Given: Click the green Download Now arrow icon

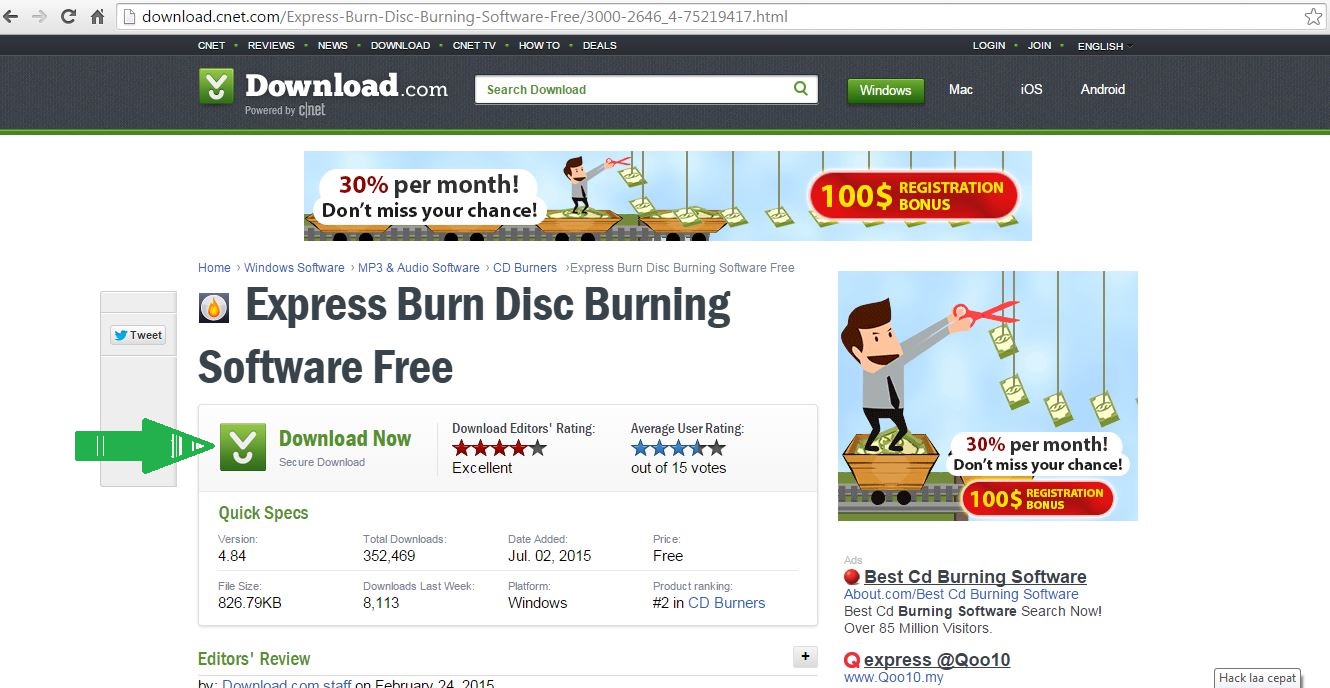Looking at the screenshot, I should point(243,447).
